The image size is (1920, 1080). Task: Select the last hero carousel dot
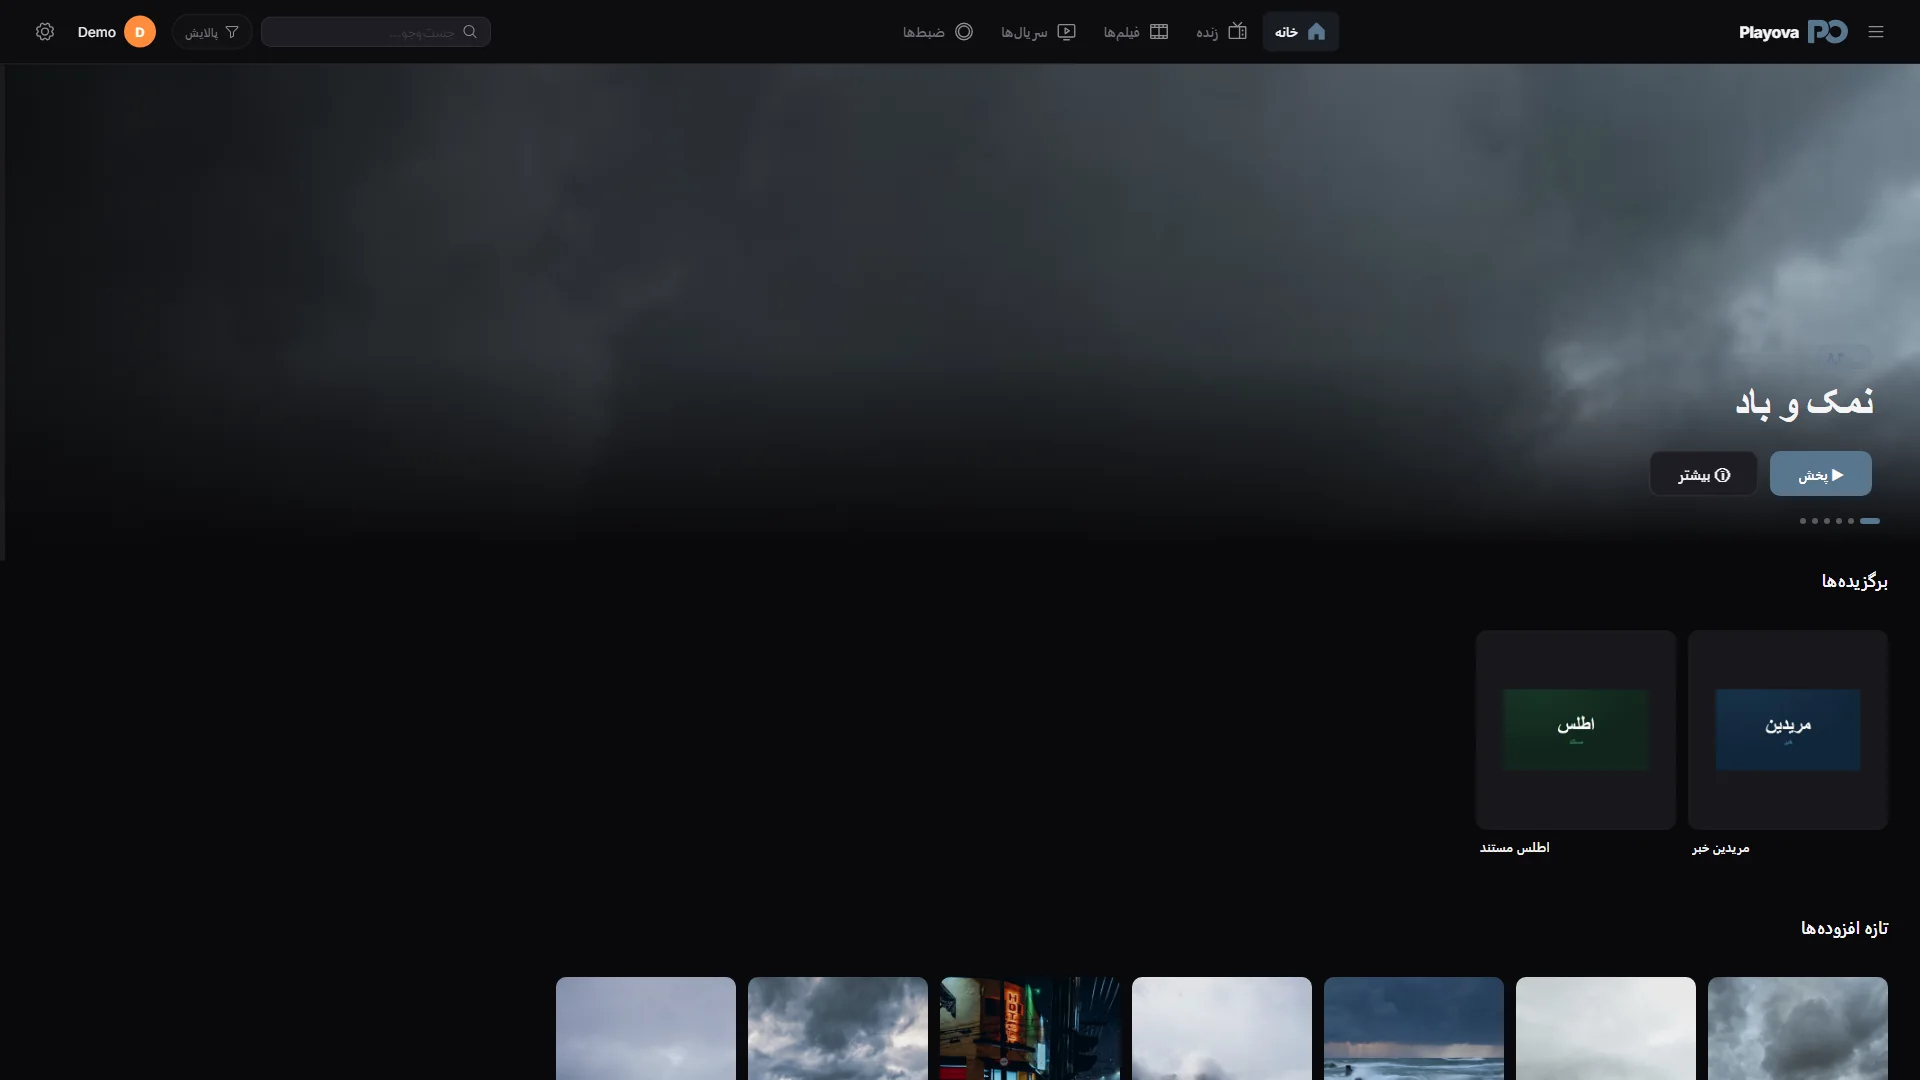click(1803, 521)
